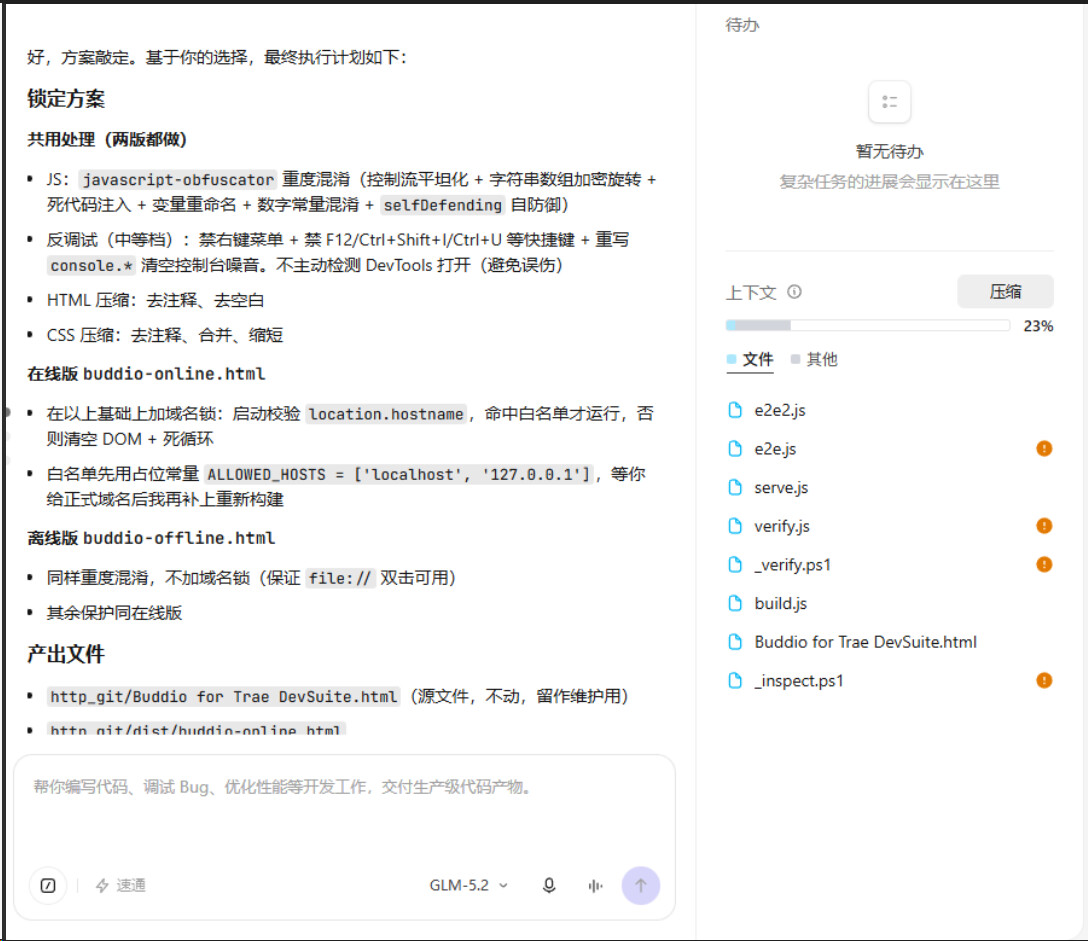Open the serve.js file entry
Screen dimensions: 1088x941
[x=890, y=488]
